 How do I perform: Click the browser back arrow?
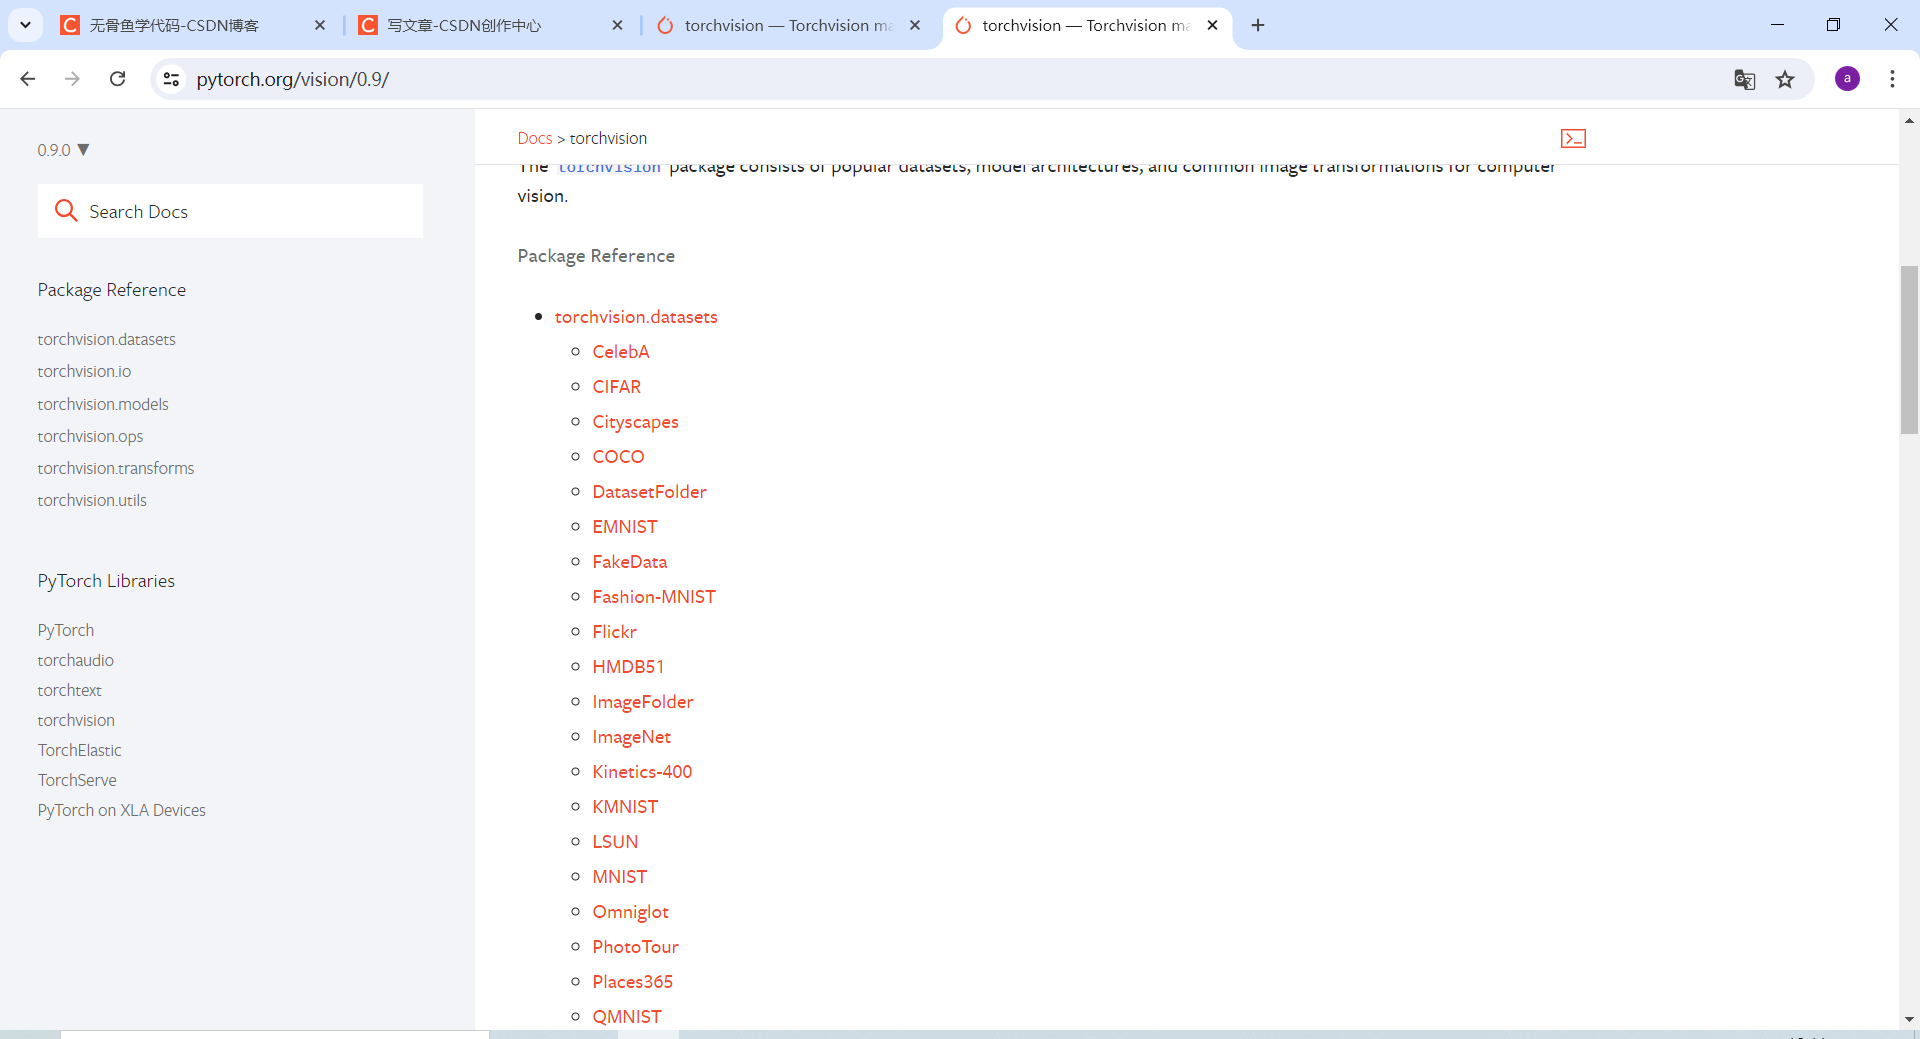pyautogui.click(x=28, y=79)
